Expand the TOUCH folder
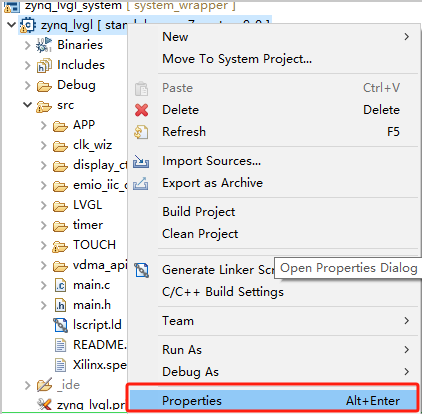Screen dimensions: 422x414 tap(44, 245)
